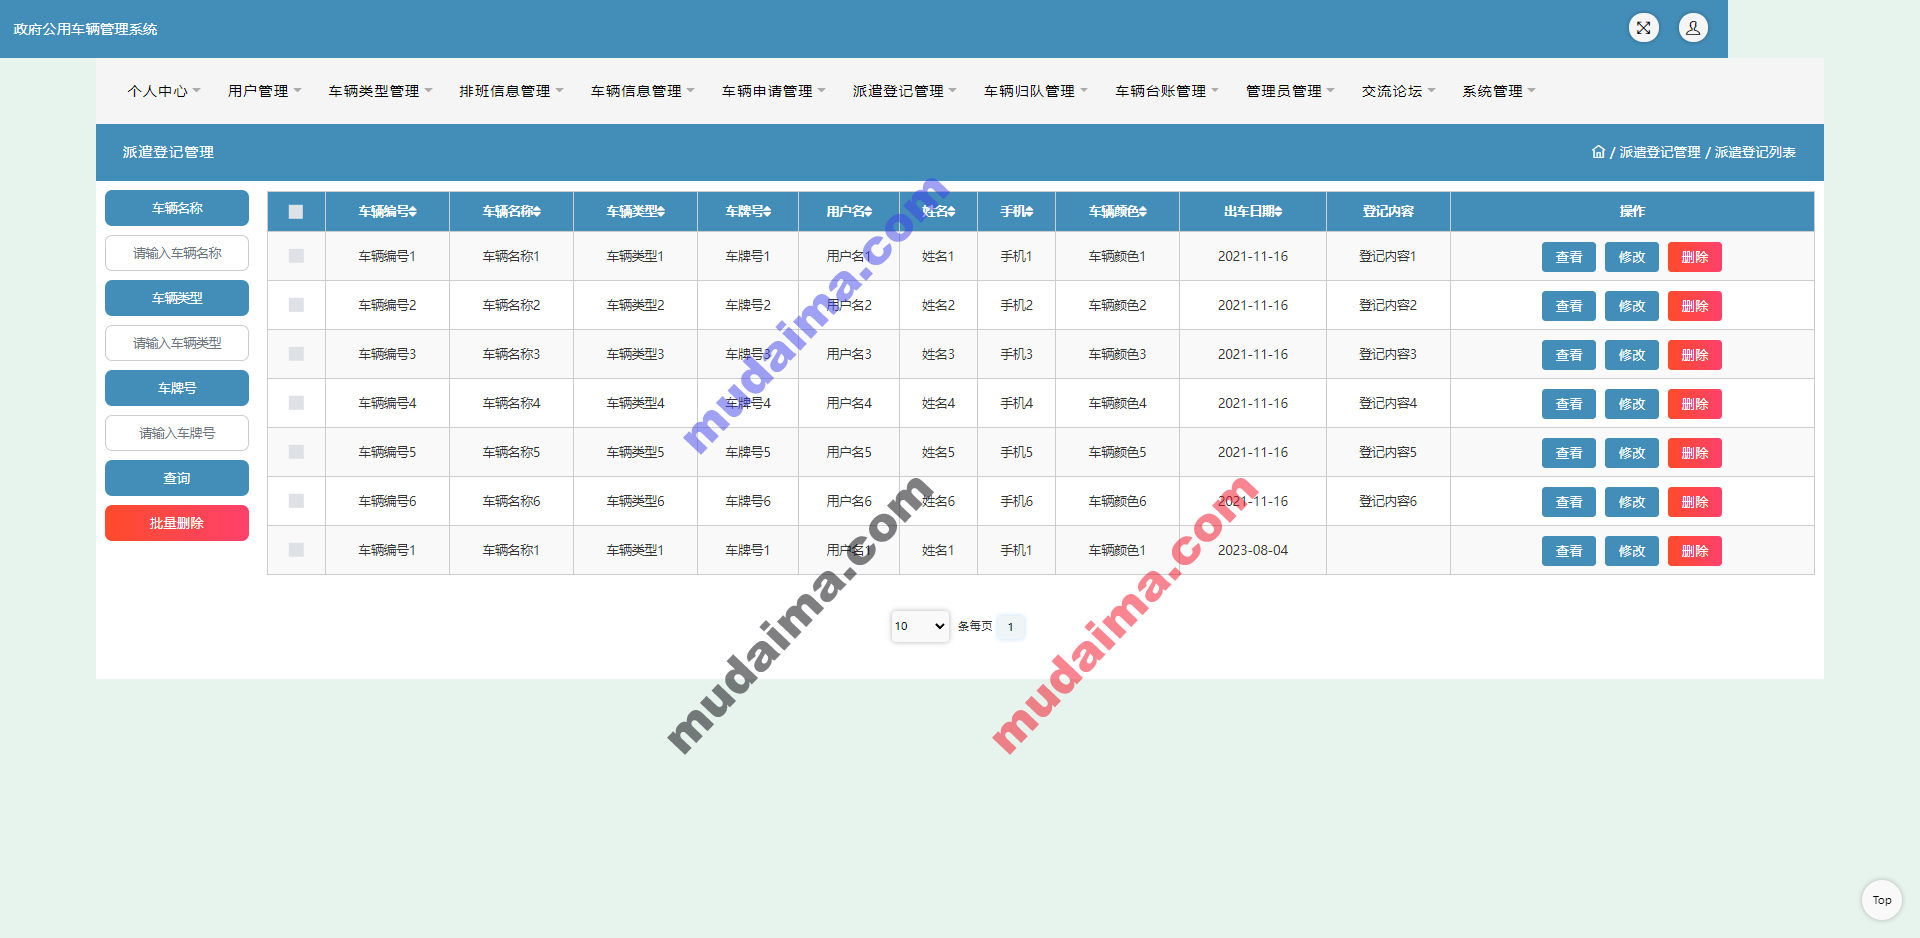1920x938 pixels.
Task: Sort by 用户名 column header
Action: (x=849, y=211)
